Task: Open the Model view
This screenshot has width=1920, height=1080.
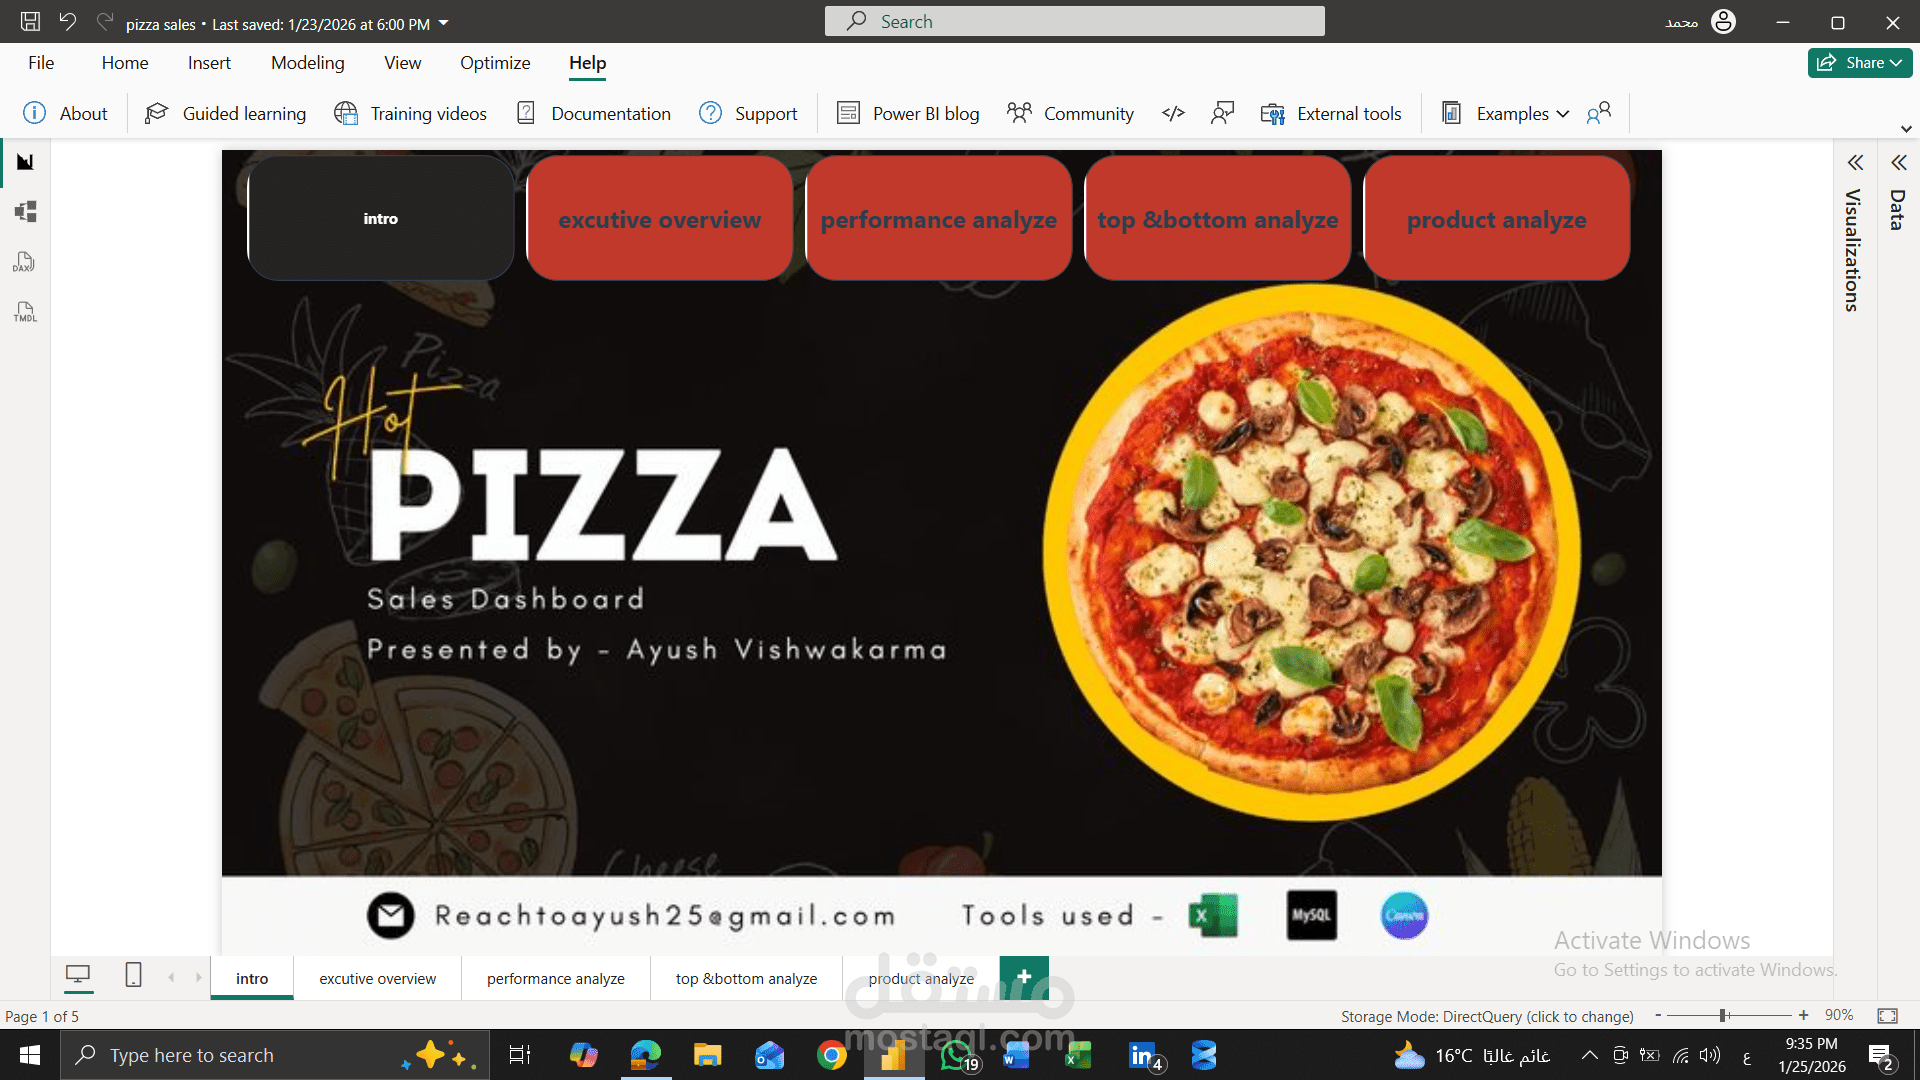Action: click(24, 211)
